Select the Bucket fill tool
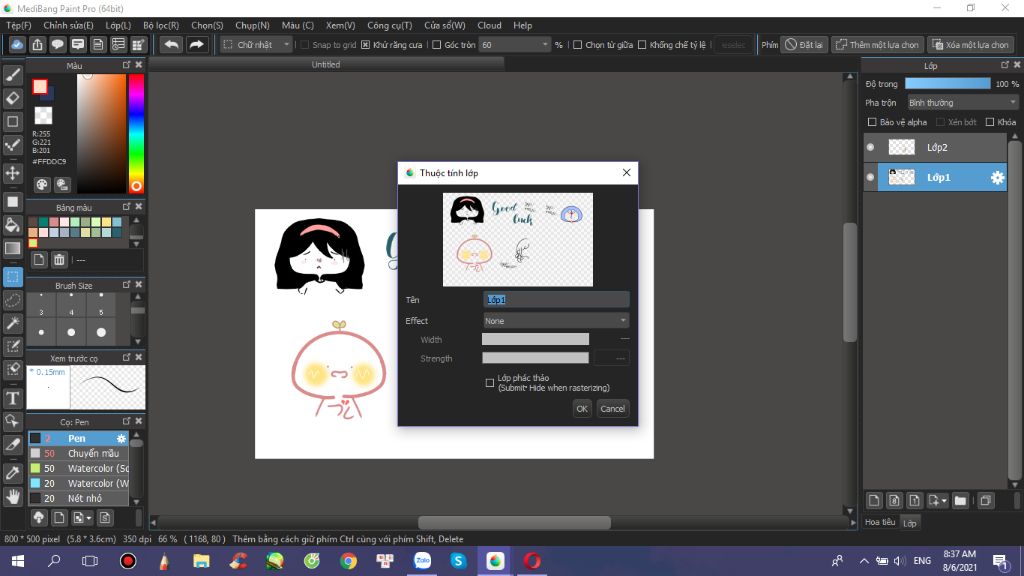 (12, 225)
